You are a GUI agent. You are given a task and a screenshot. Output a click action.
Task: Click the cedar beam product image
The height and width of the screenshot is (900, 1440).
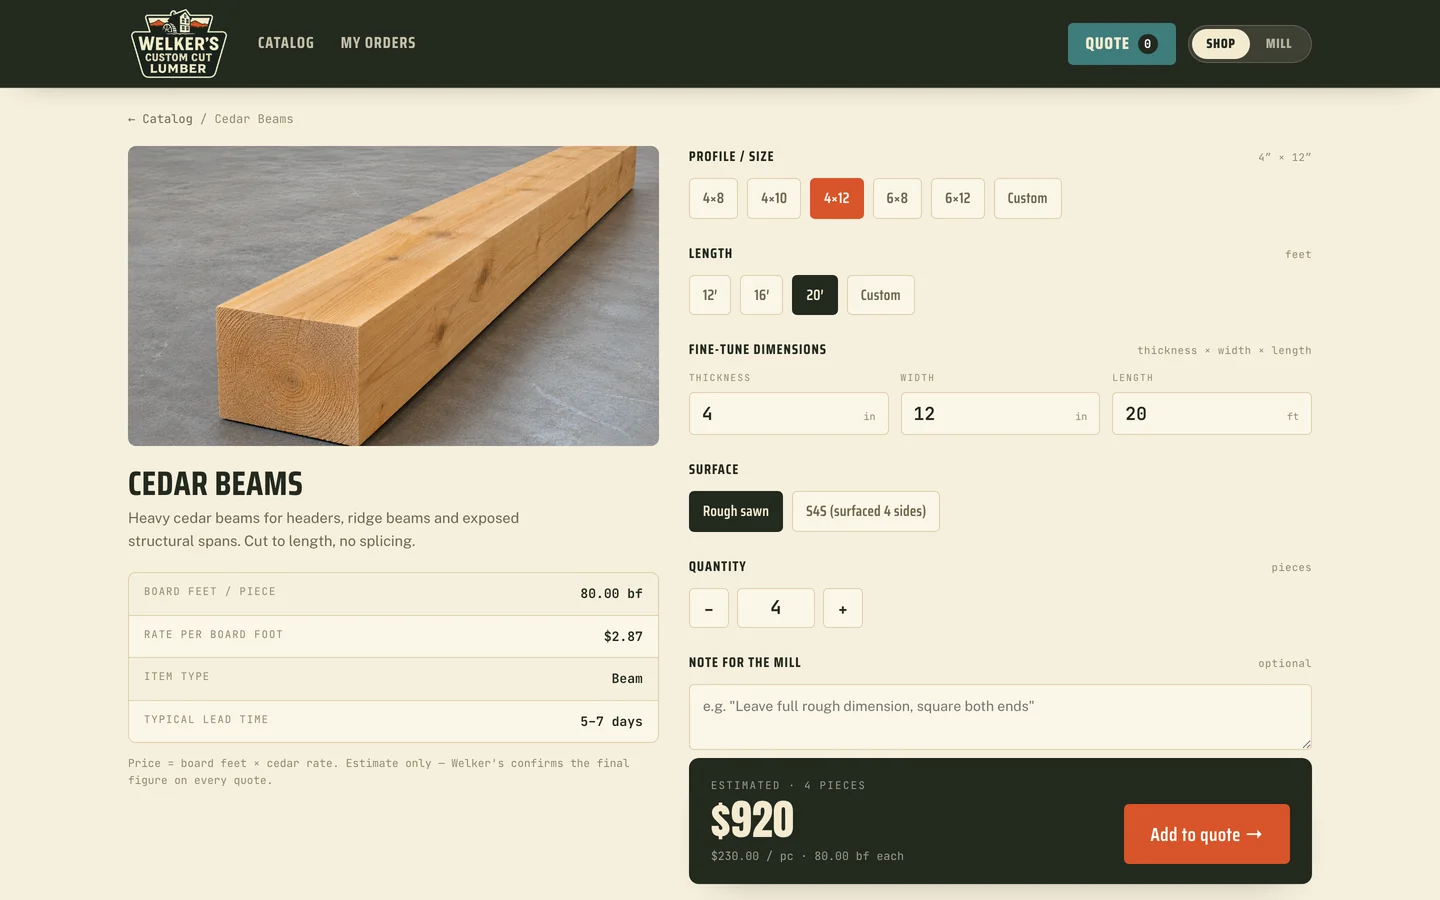point(393,296)
